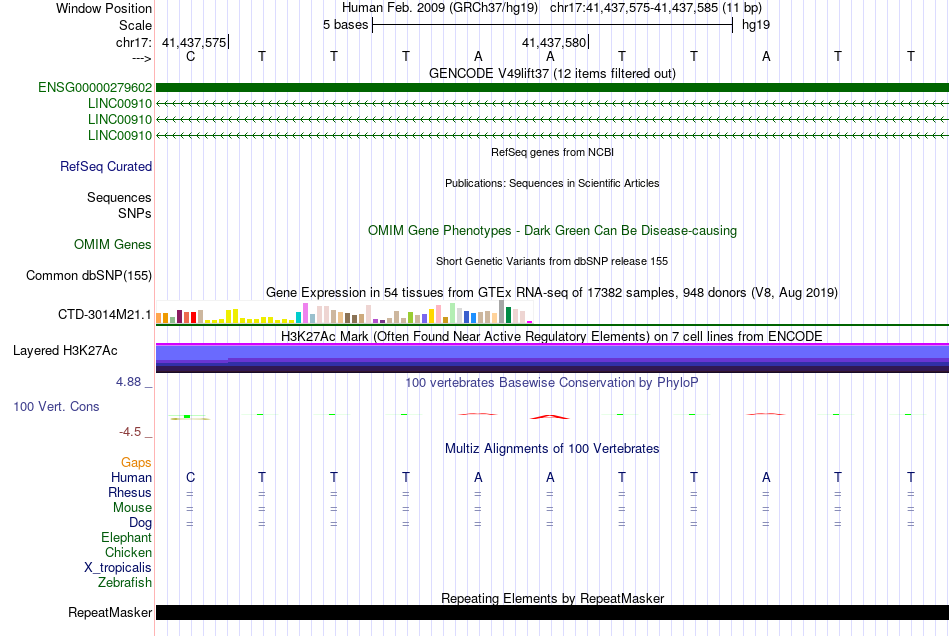Image resolution: width=950 pixels, height=636 pixels.
Task: Click the chr17: ruler label
Action: tap(134, 42)
